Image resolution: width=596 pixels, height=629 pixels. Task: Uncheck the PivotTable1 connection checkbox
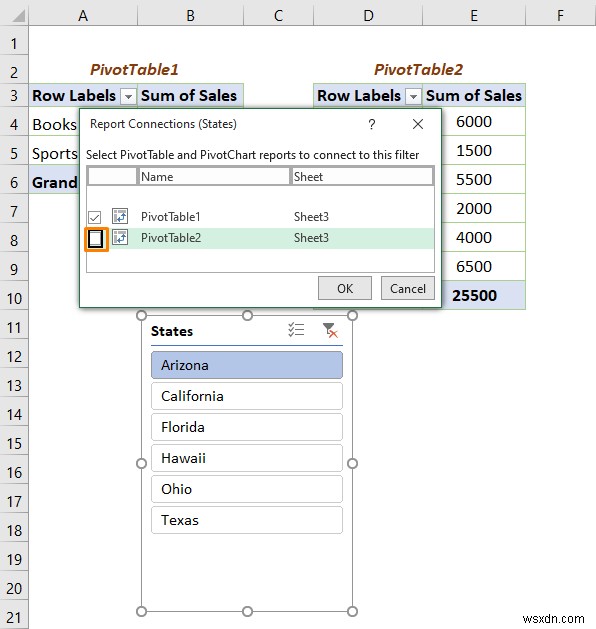[x=95, y=217]
